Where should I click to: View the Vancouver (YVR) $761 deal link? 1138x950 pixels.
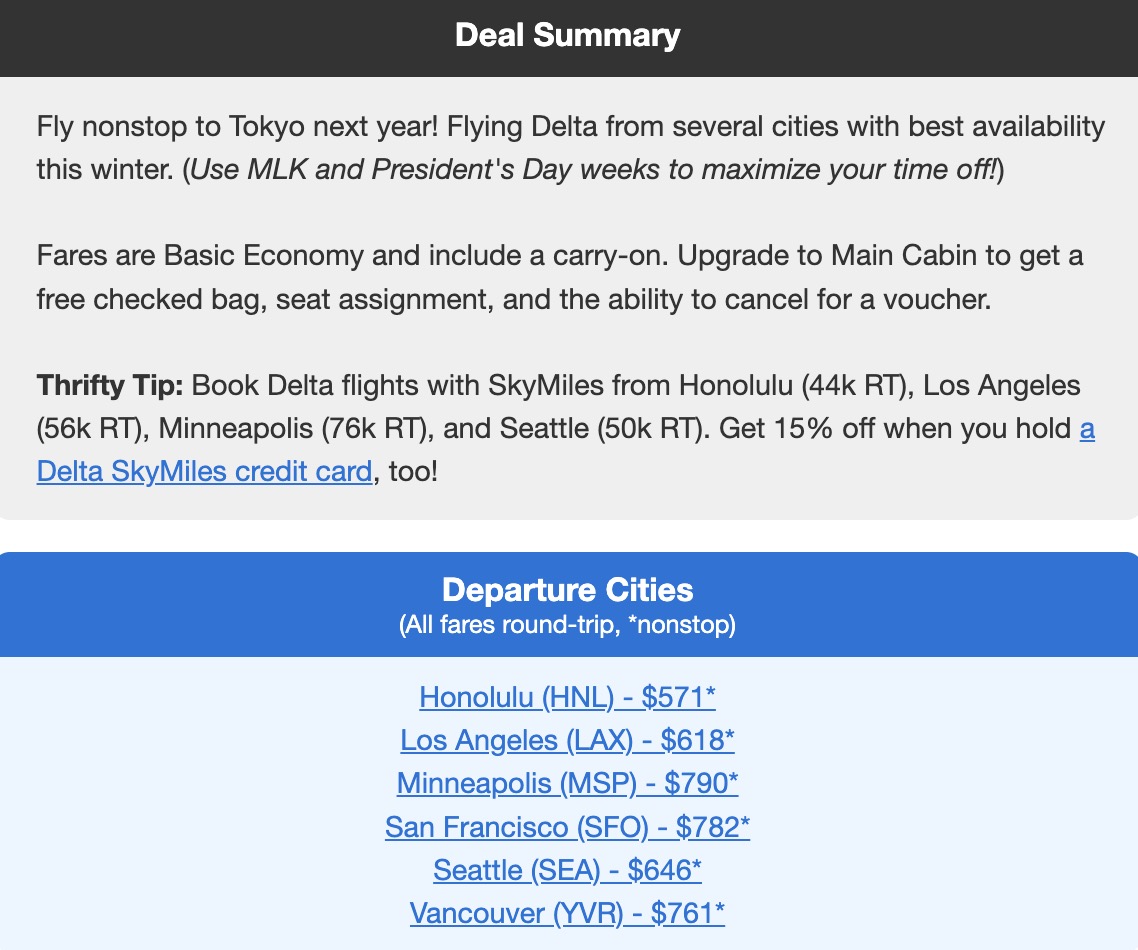(x=567, y=913)
